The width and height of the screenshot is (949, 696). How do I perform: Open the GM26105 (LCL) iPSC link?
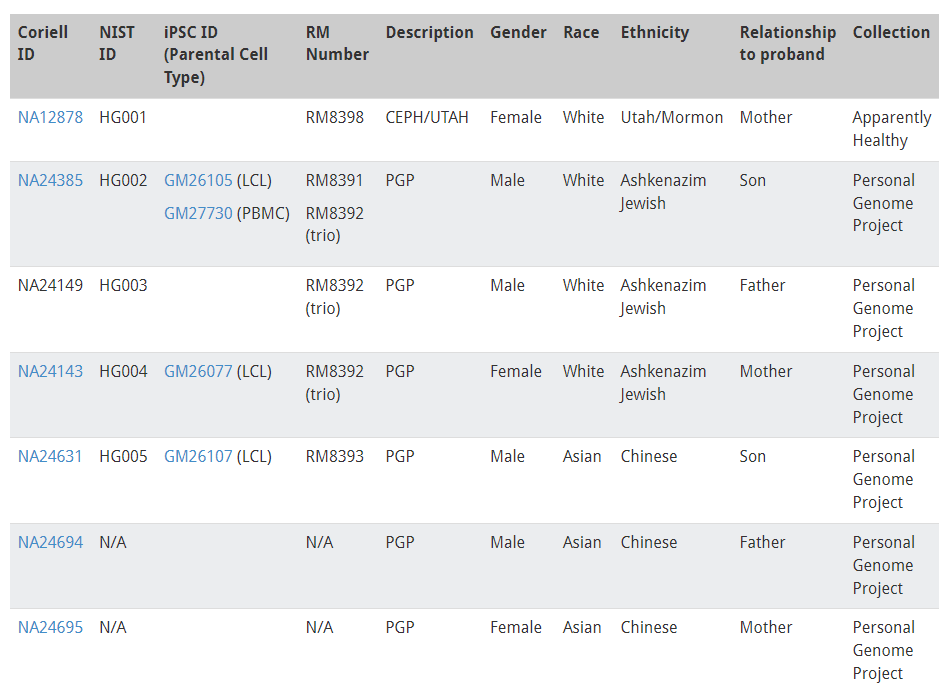[x=198, y=180]
